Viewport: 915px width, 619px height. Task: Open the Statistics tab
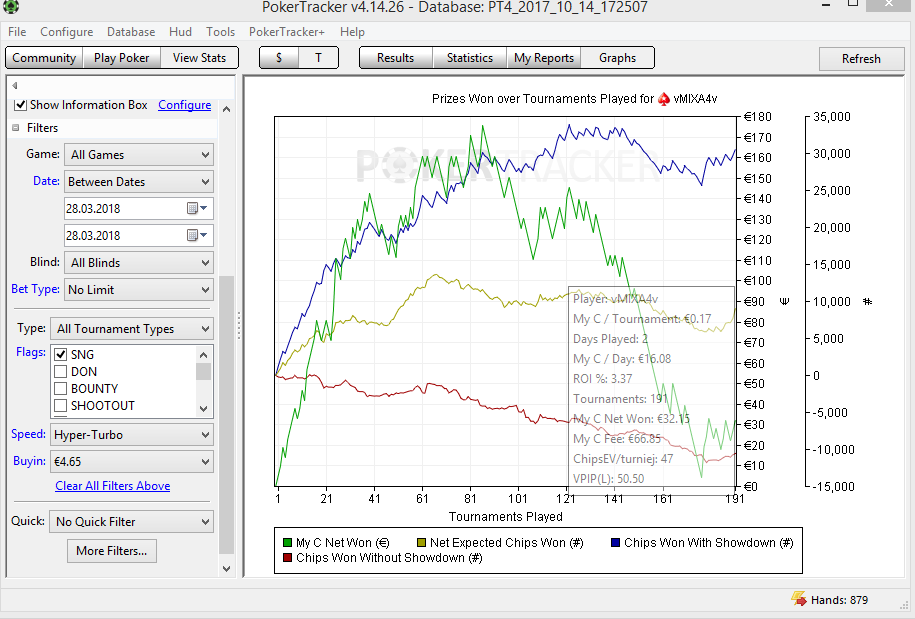coord(470,58)
